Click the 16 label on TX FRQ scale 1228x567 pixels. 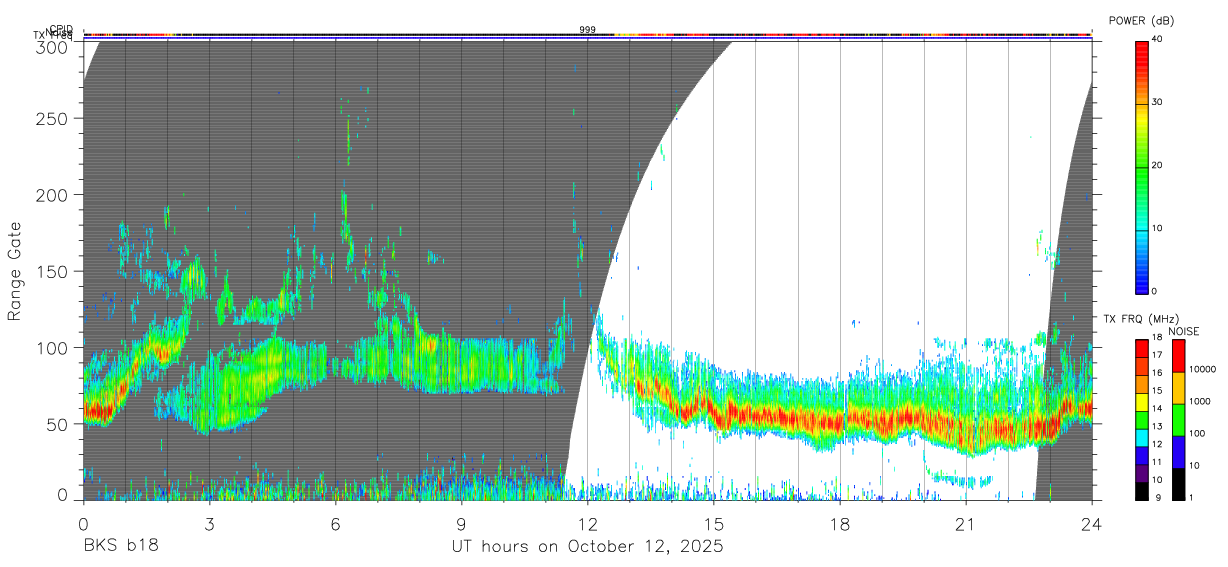pyautogui.click(x=1156, y=373)
